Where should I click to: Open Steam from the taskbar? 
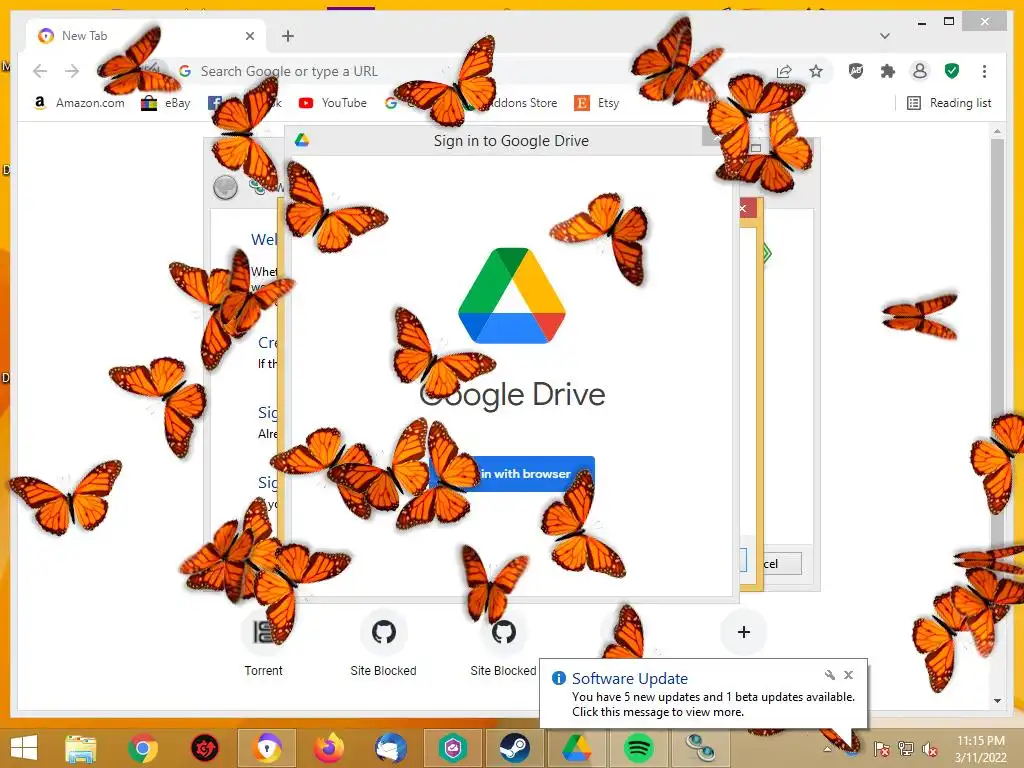[x=515, y=748]
